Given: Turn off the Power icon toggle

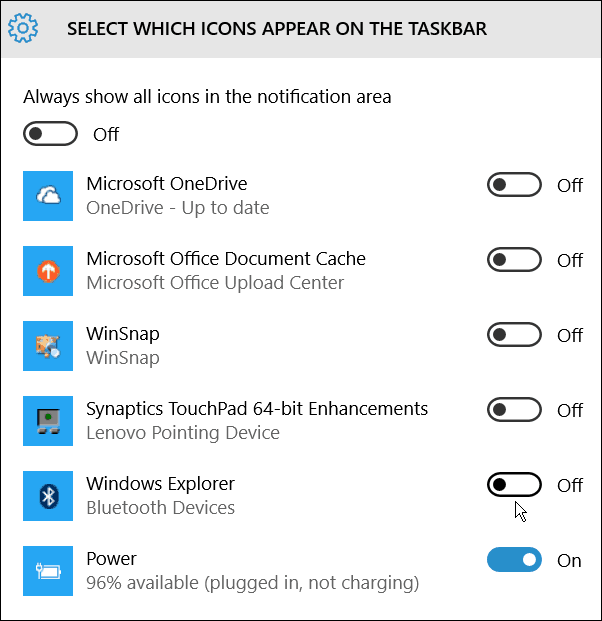Looking at the screenshot, I should click(x=514, y=560).
